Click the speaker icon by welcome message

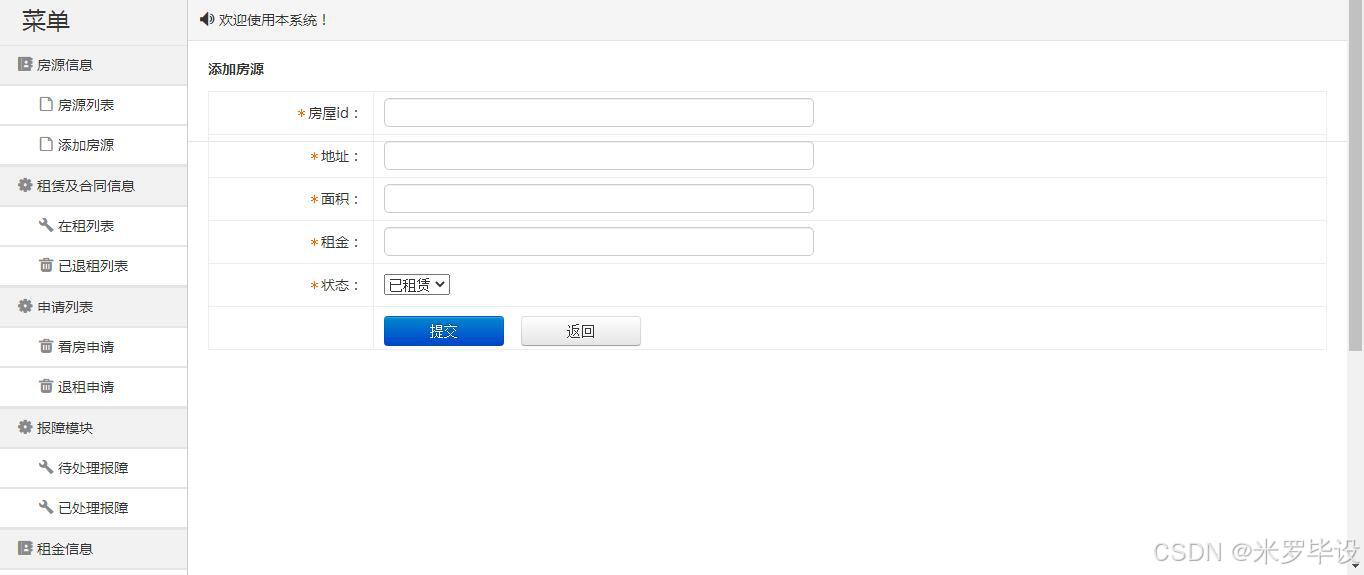207,19
